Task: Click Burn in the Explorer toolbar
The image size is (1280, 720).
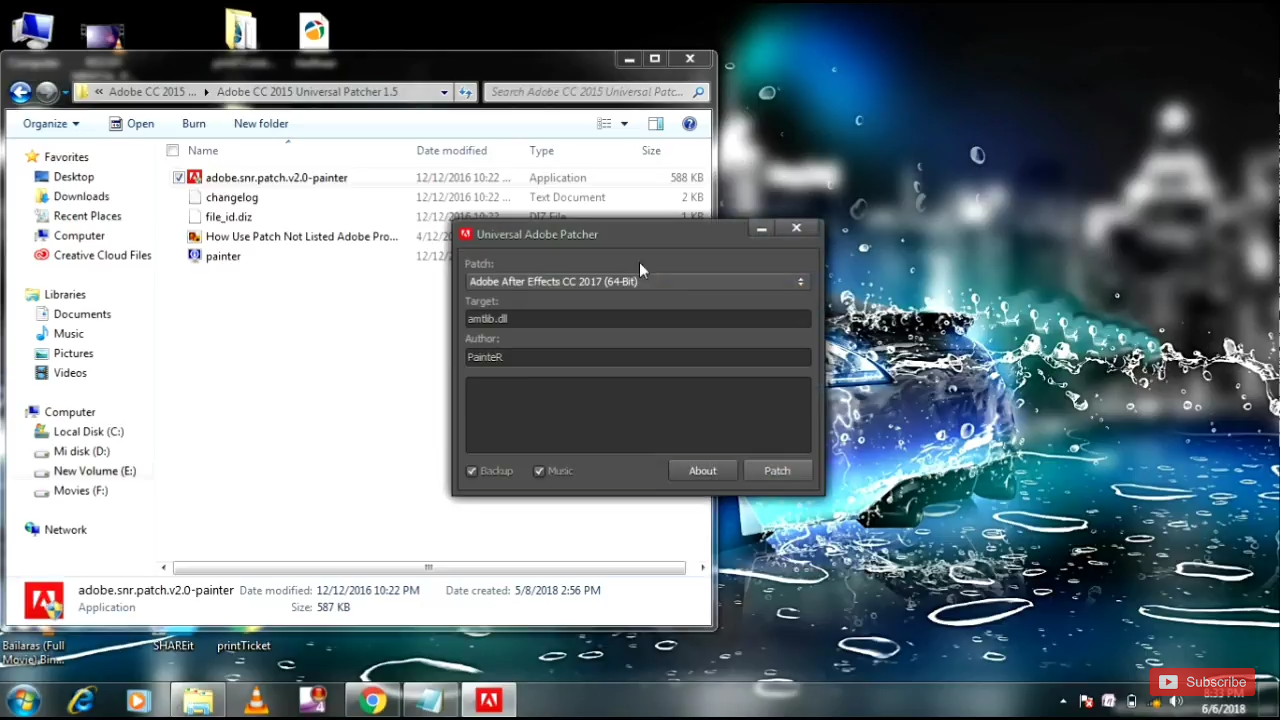Action: 194,124
